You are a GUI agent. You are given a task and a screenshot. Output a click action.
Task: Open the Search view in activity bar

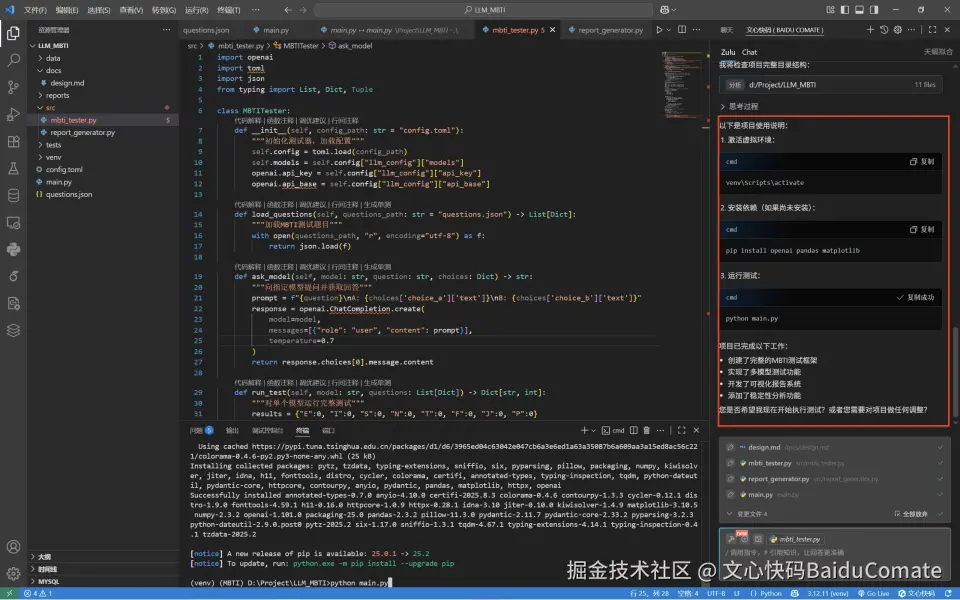(x=14, y=60)
